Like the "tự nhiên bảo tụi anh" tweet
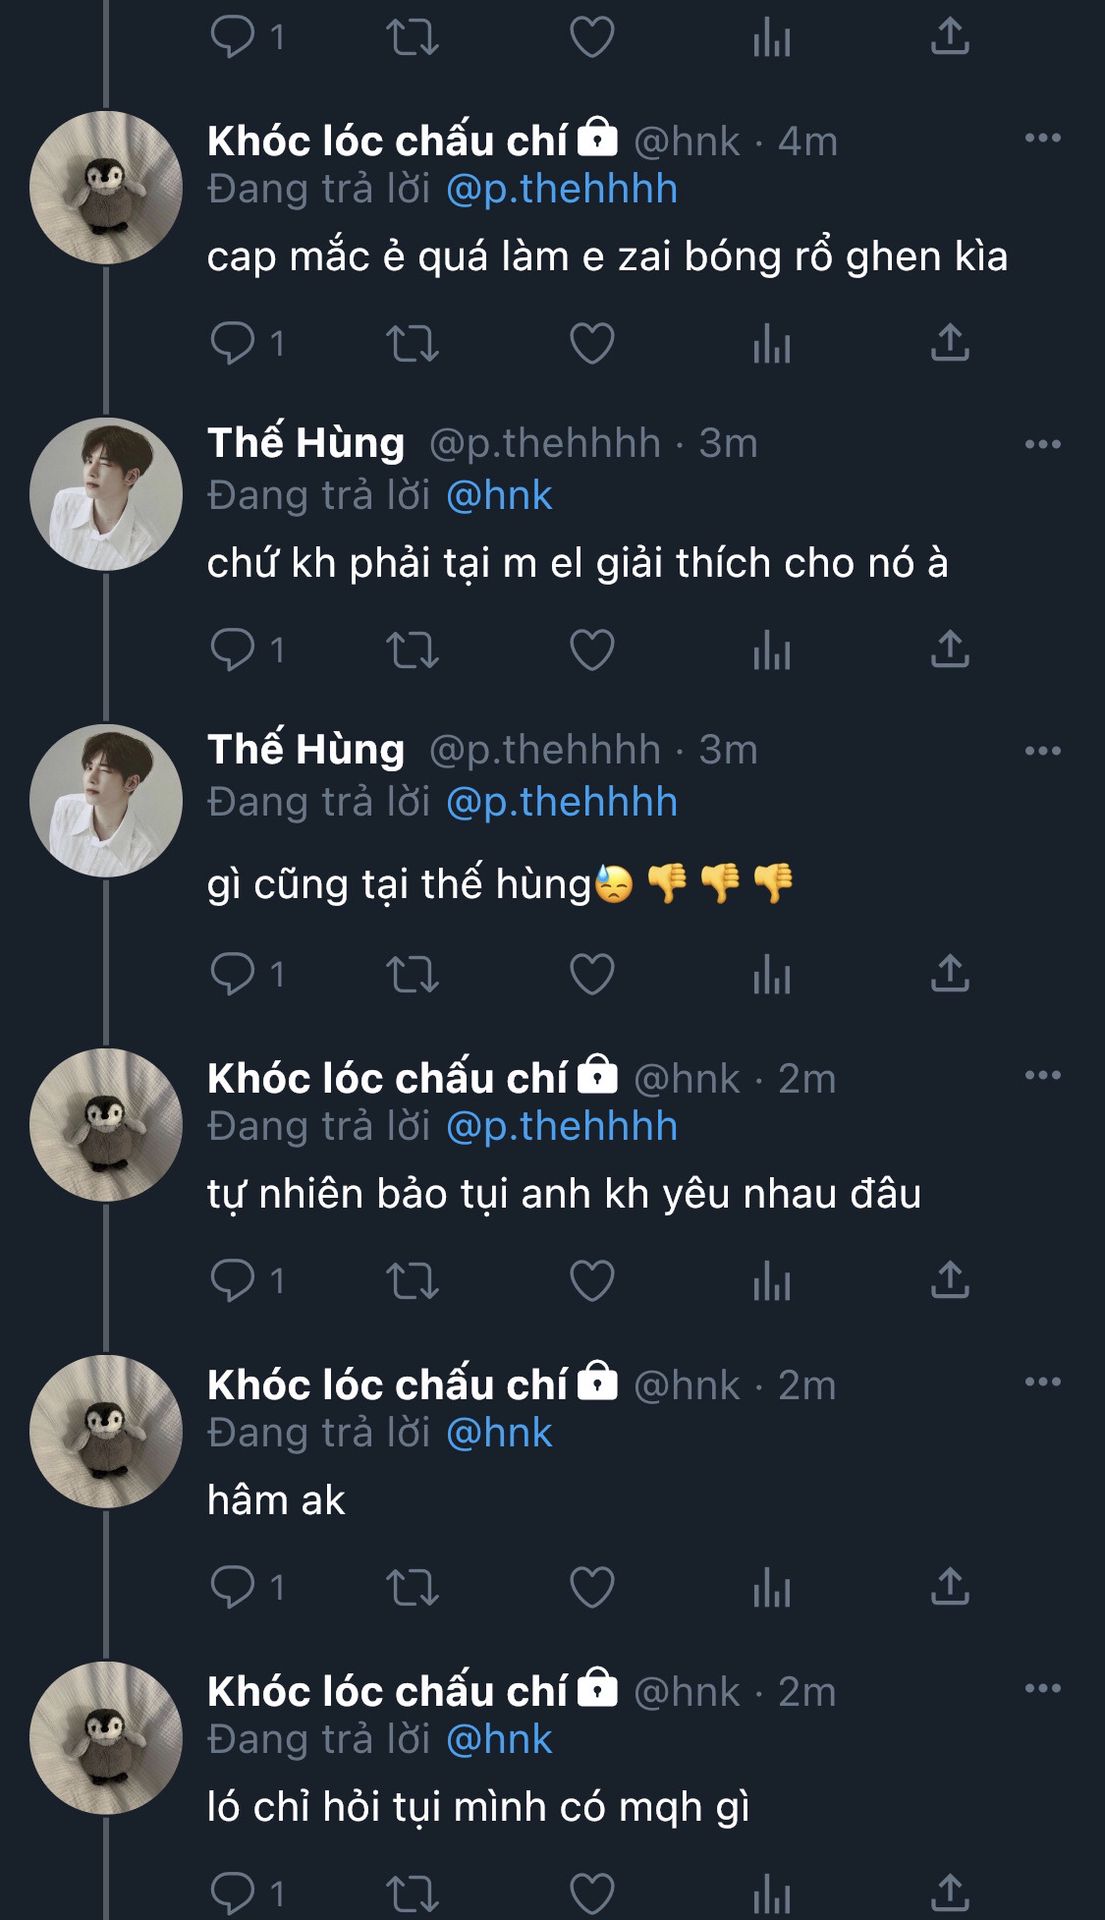The image size is (1105, 1920). [591, 1280]
